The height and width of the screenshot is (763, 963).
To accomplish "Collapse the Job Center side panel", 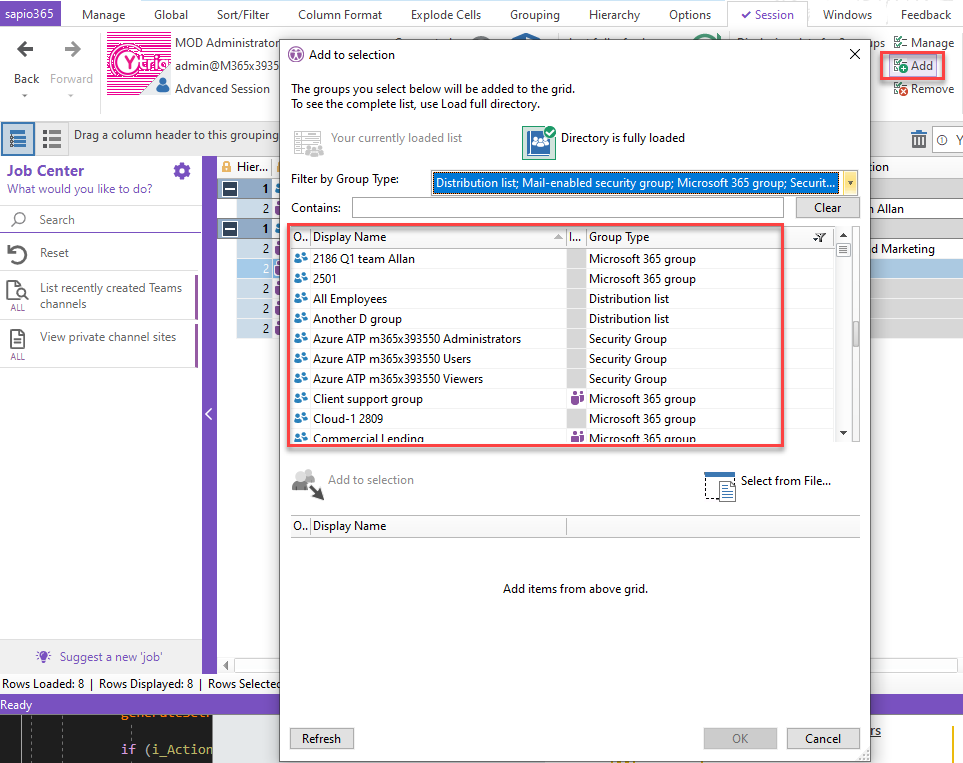I will (209, 414).
